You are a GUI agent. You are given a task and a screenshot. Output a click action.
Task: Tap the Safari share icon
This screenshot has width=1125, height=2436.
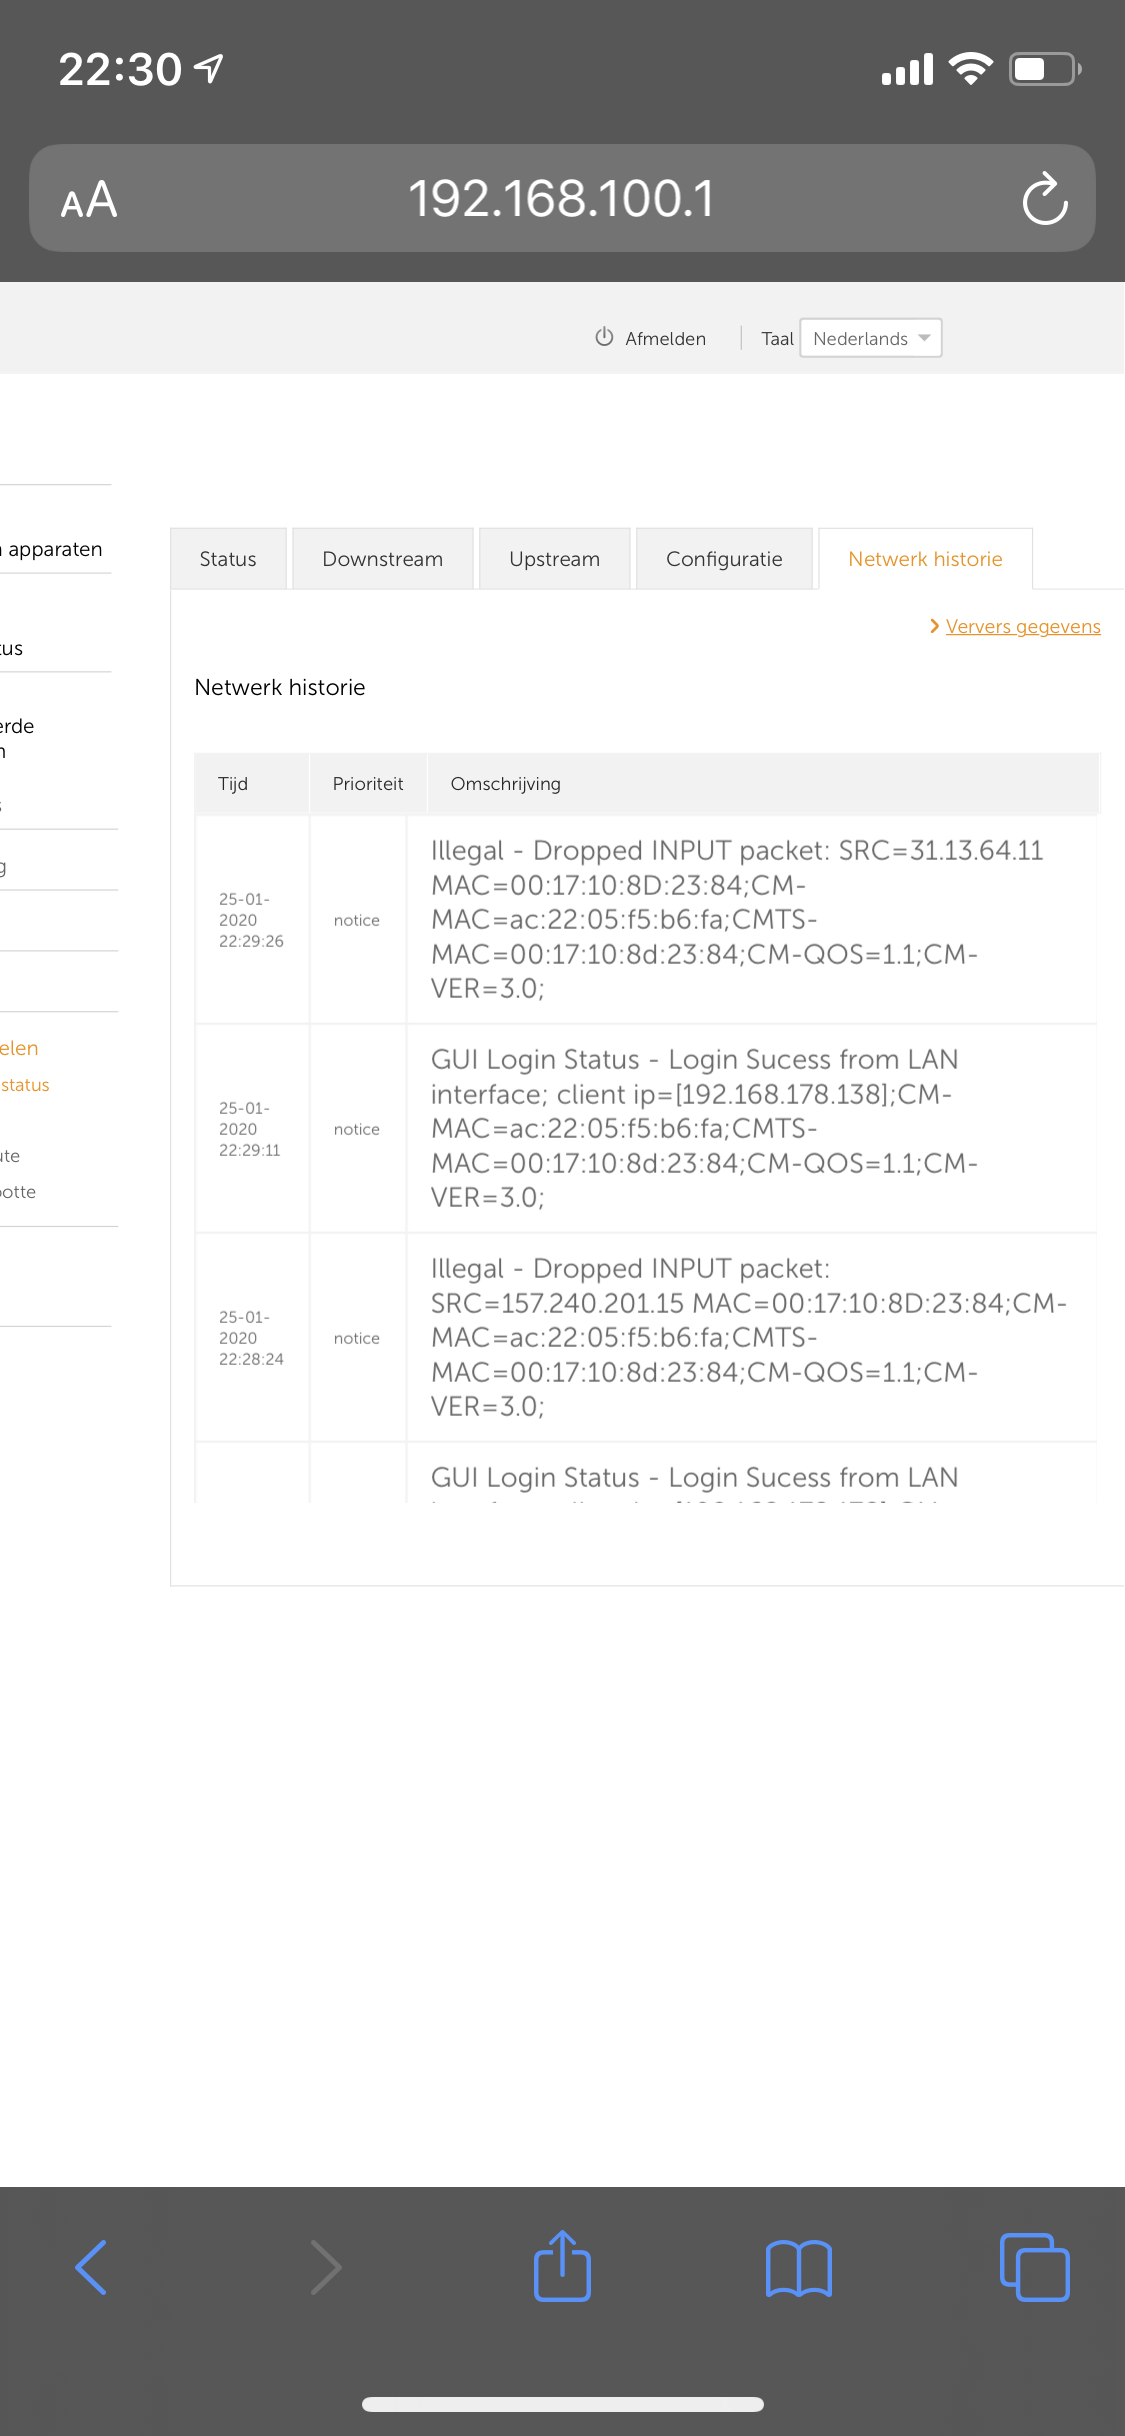pos(562,2267)
